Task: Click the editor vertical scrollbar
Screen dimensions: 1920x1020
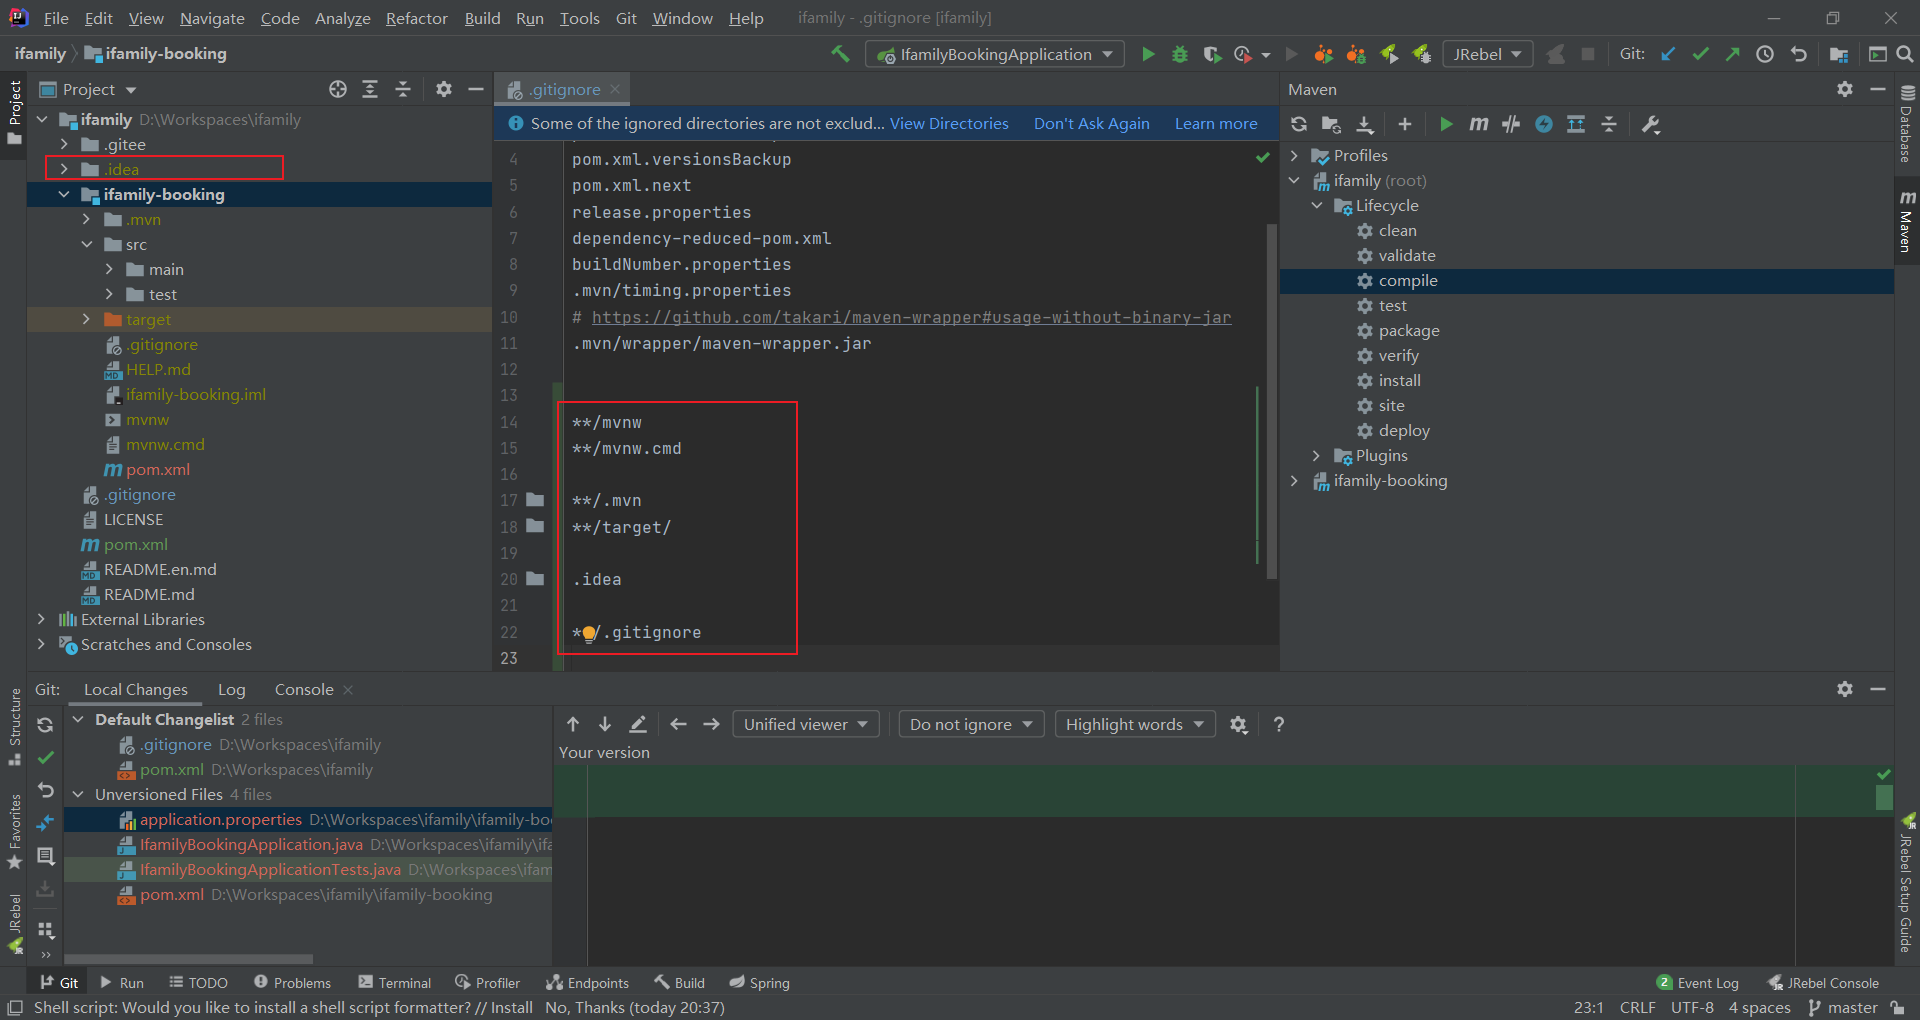Action: click(x=1272, y=400)
